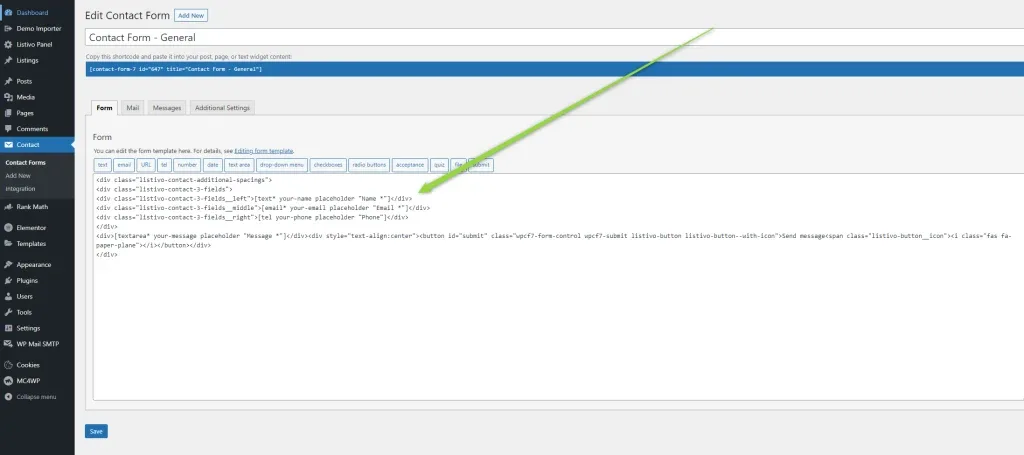Click the Cookies icon
Image resolution: width=1024 pixels, height=455 pixels.
click(8, 365)
